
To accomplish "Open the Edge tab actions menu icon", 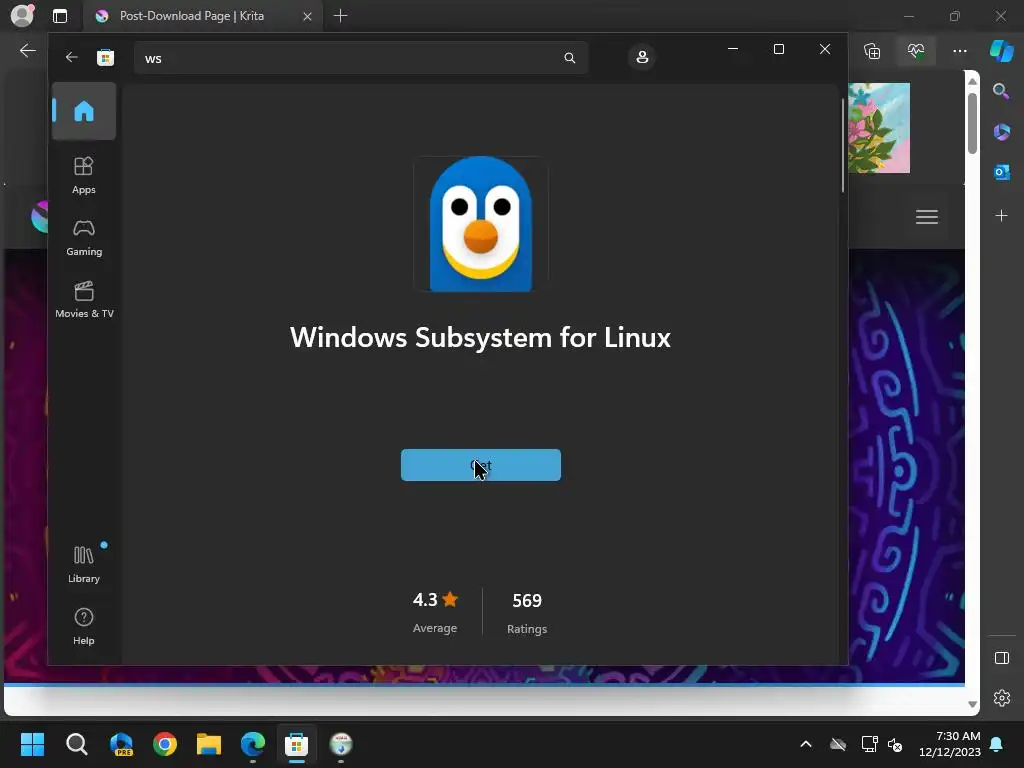I will (x=60, y=16).
